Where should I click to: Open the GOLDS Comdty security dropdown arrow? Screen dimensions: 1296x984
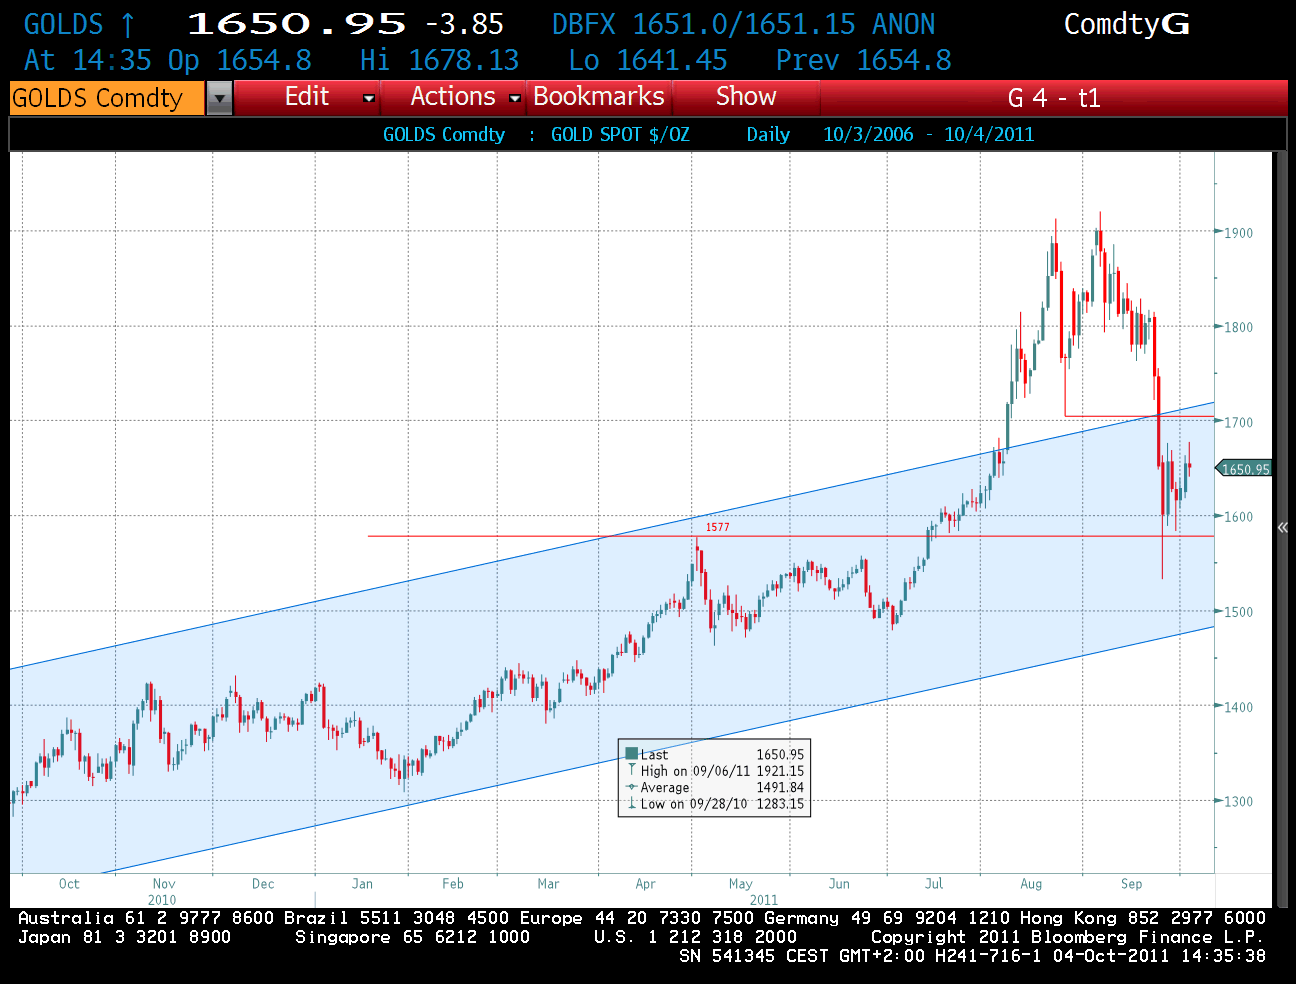(219, 98)
